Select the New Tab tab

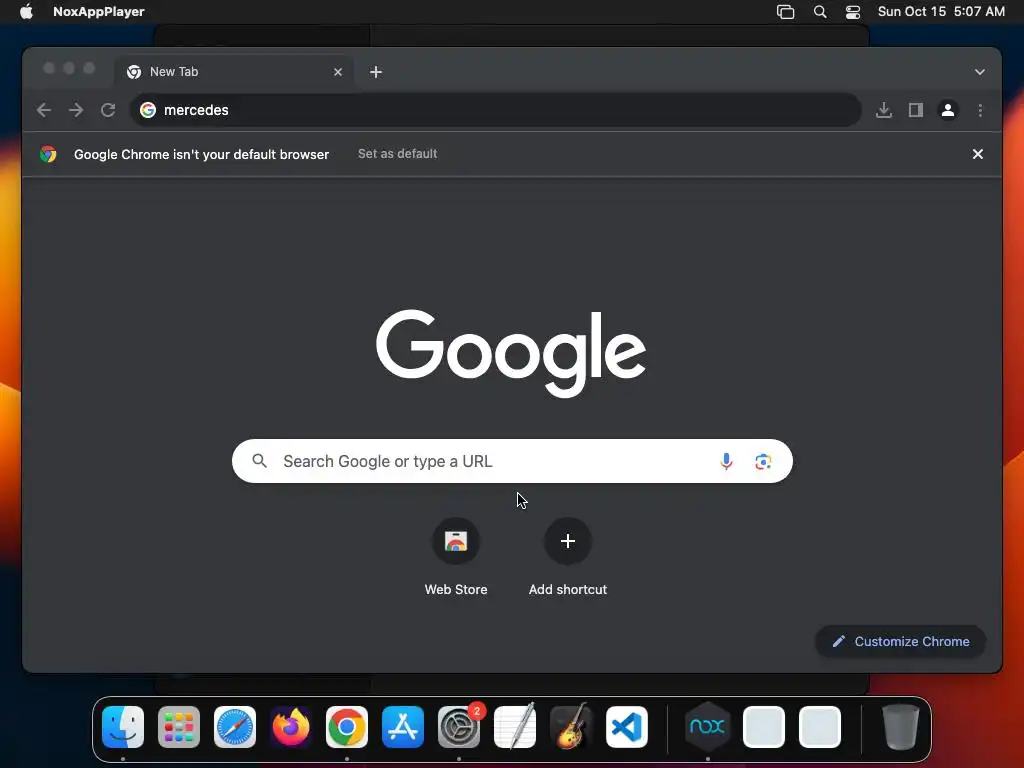234,72
